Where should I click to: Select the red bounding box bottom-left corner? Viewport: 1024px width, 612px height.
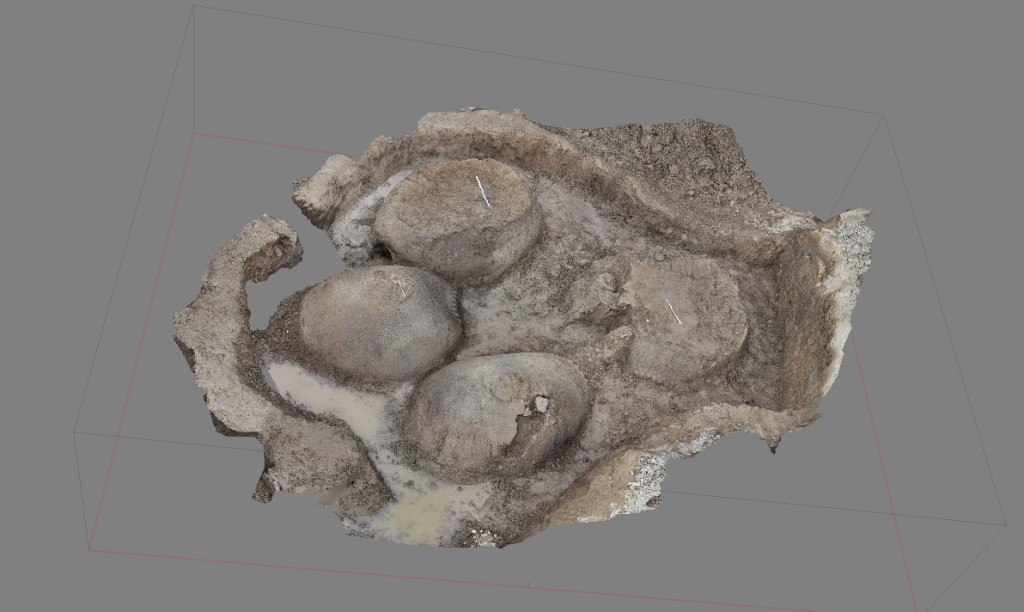click(x=91, y=549)
